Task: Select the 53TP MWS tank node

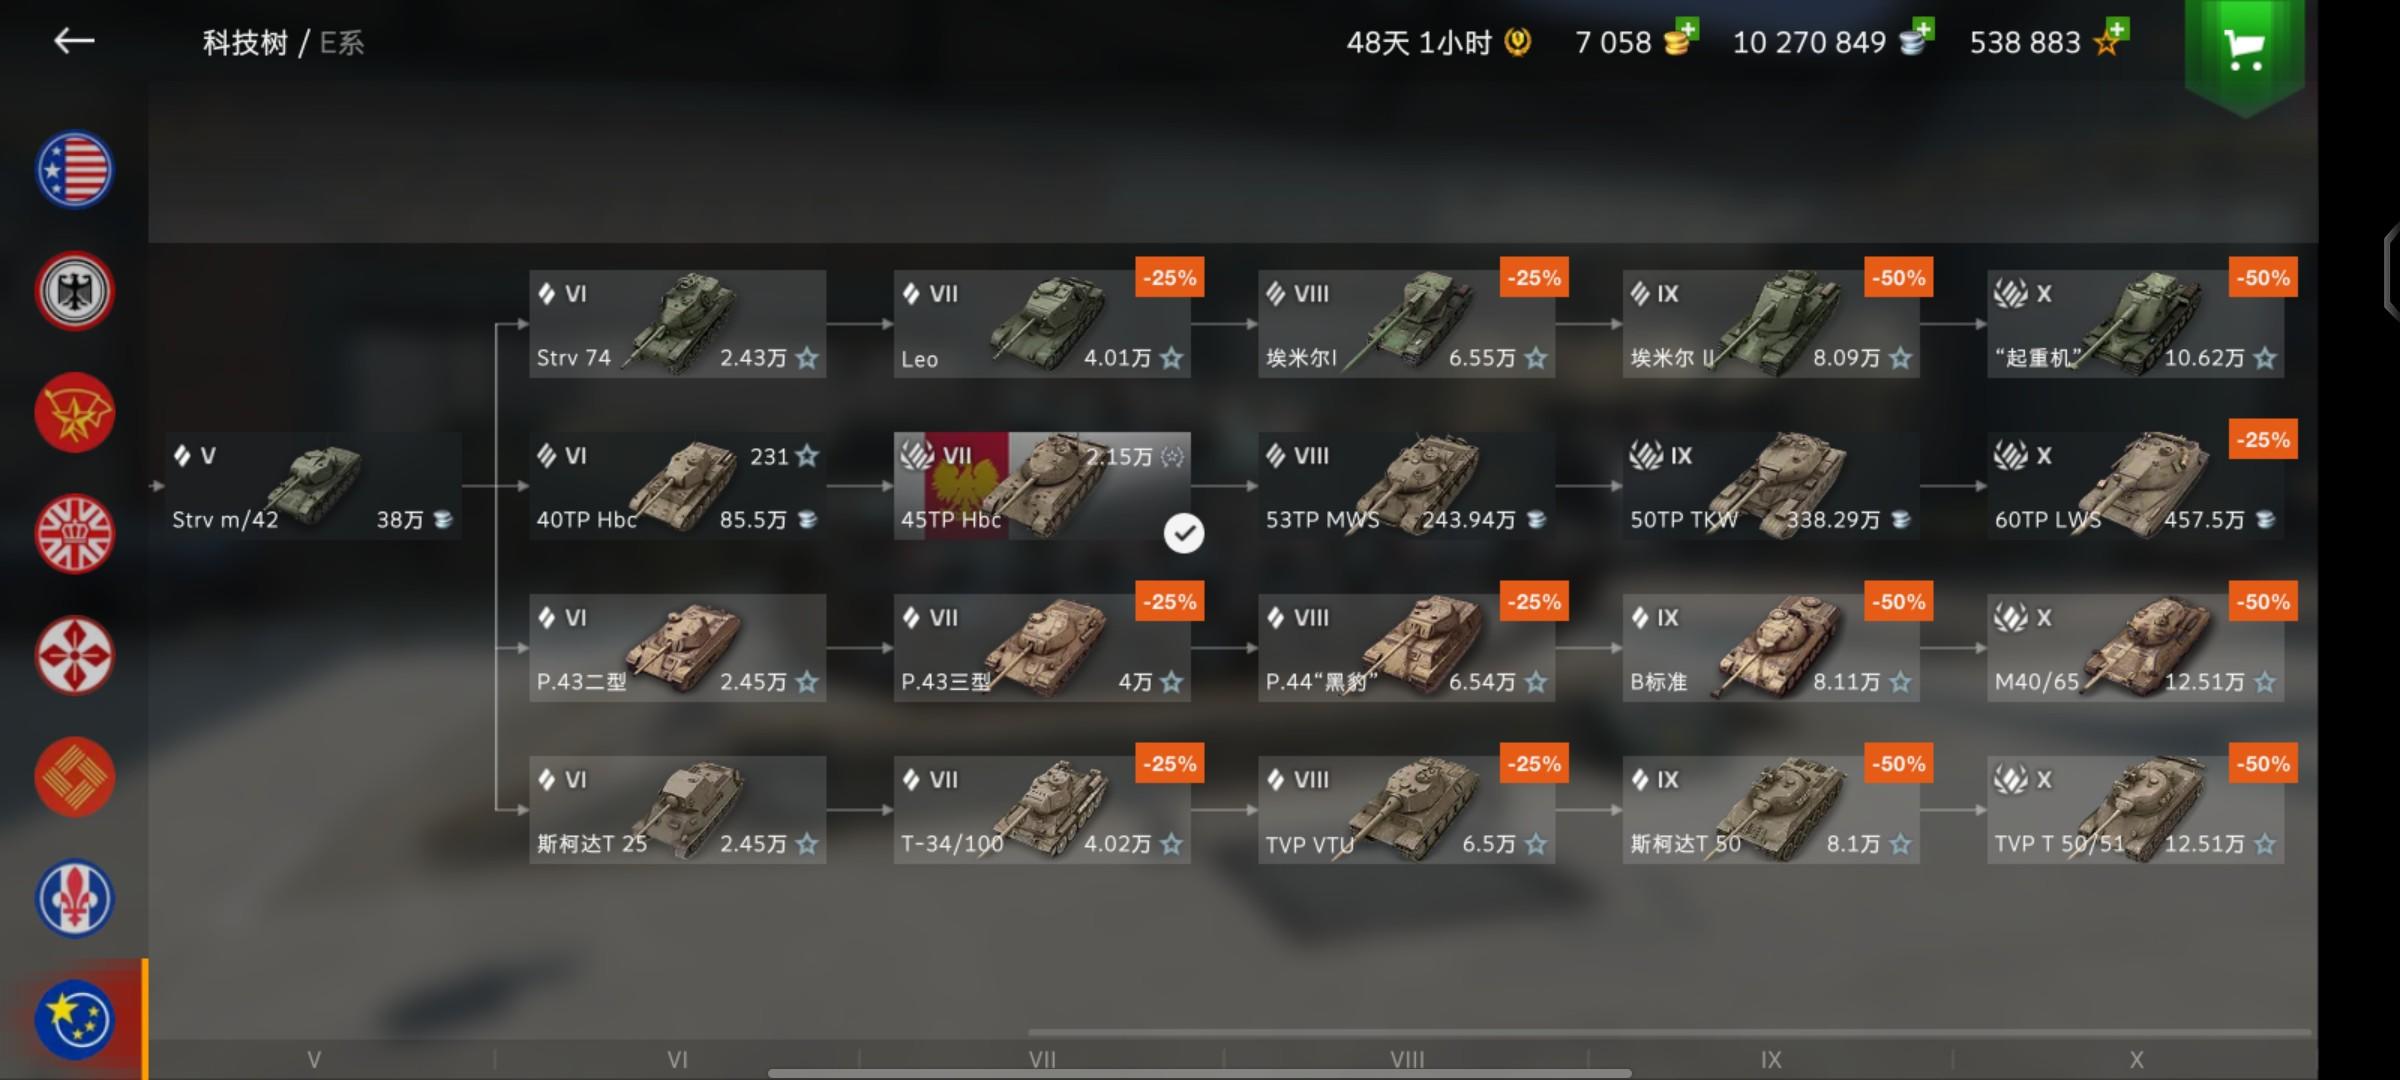Action: 1406,486
